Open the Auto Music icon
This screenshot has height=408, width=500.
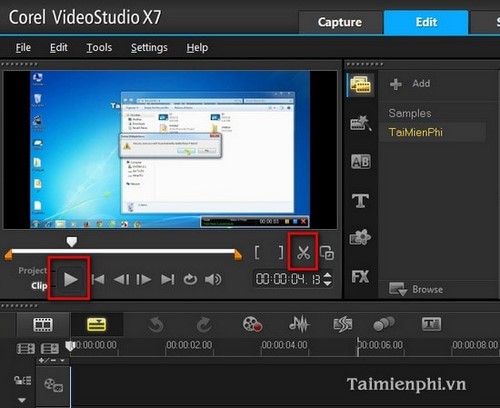(343, 324)
